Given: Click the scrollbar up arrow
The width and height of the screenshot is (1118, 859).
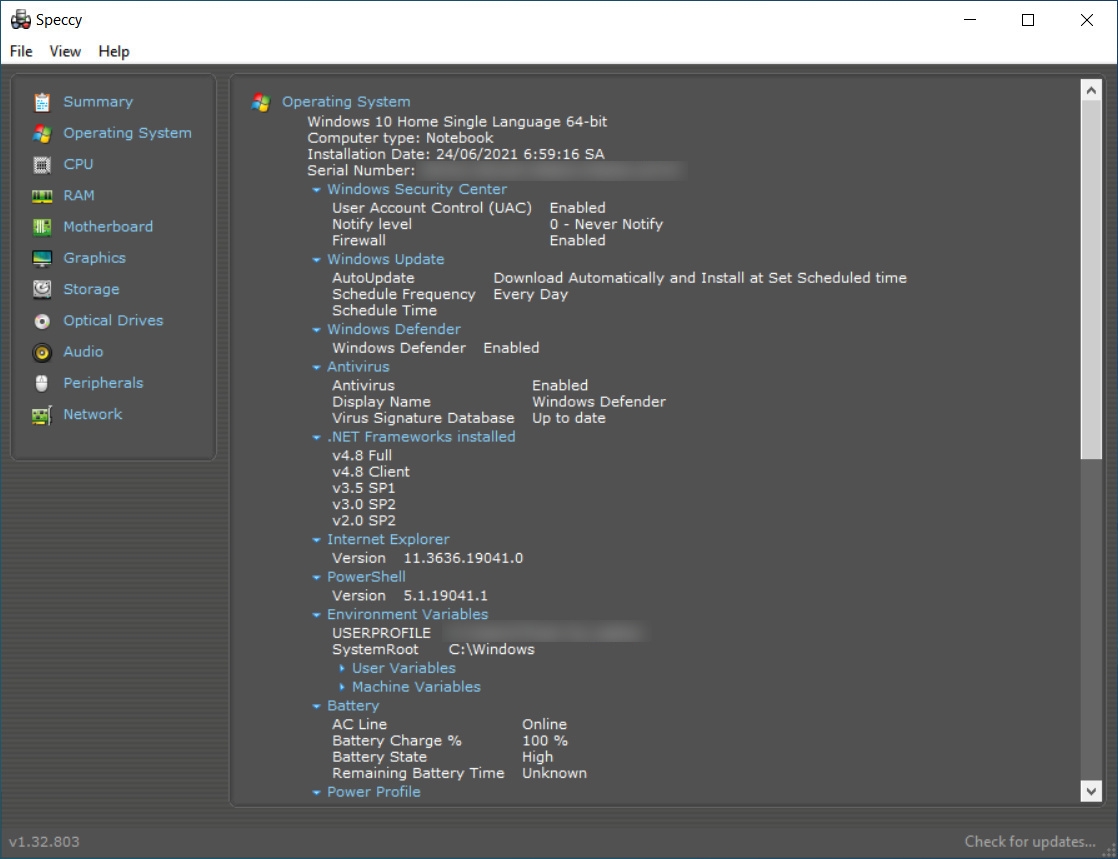Looking at the screenshot, I should pyautogui.click(x=1091, y=90).
